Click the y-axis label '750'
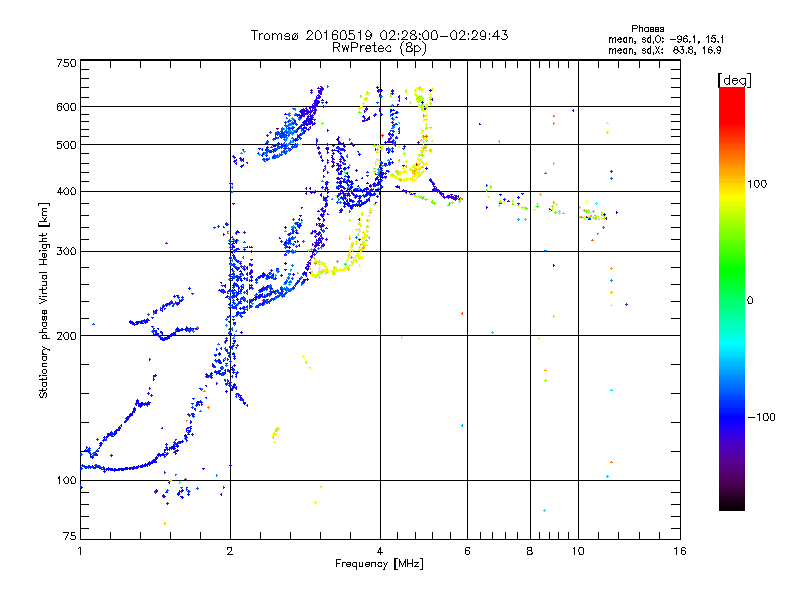Image resolution: width=800 pixels, height=600 pixels. click(66, 63)
